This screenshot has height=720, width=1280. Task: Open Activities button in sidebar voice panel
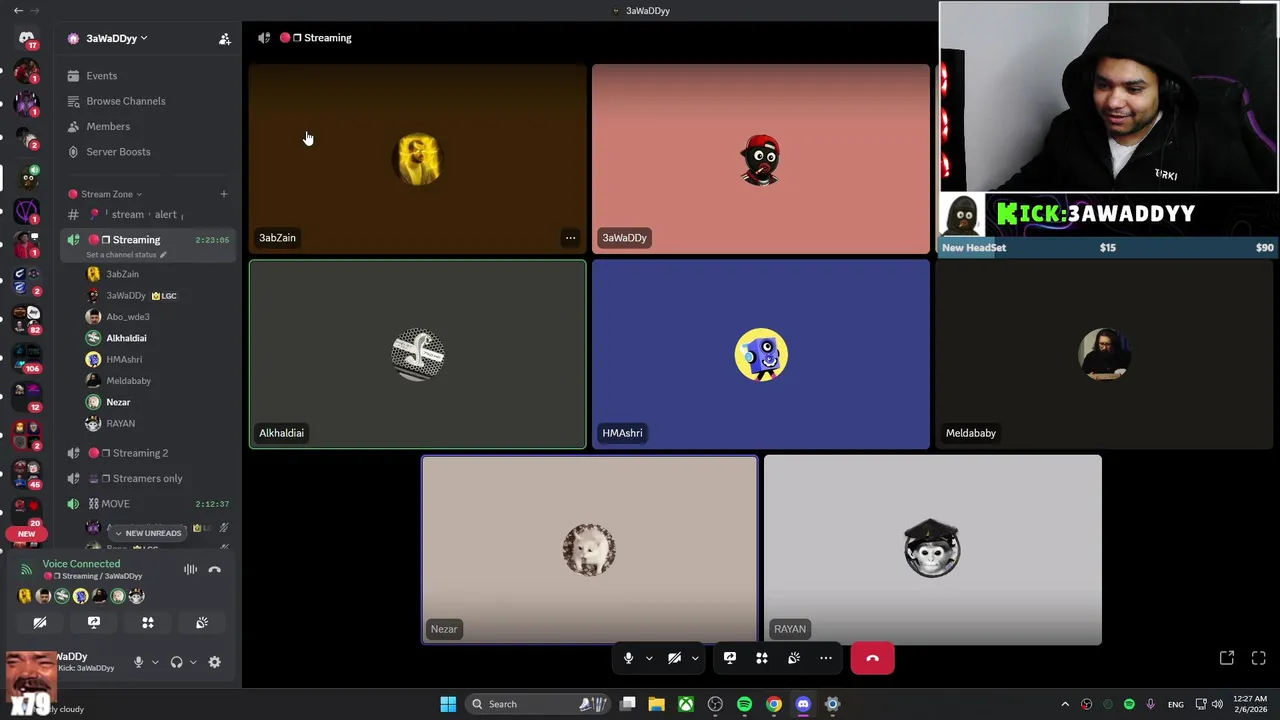pos(148,622)
